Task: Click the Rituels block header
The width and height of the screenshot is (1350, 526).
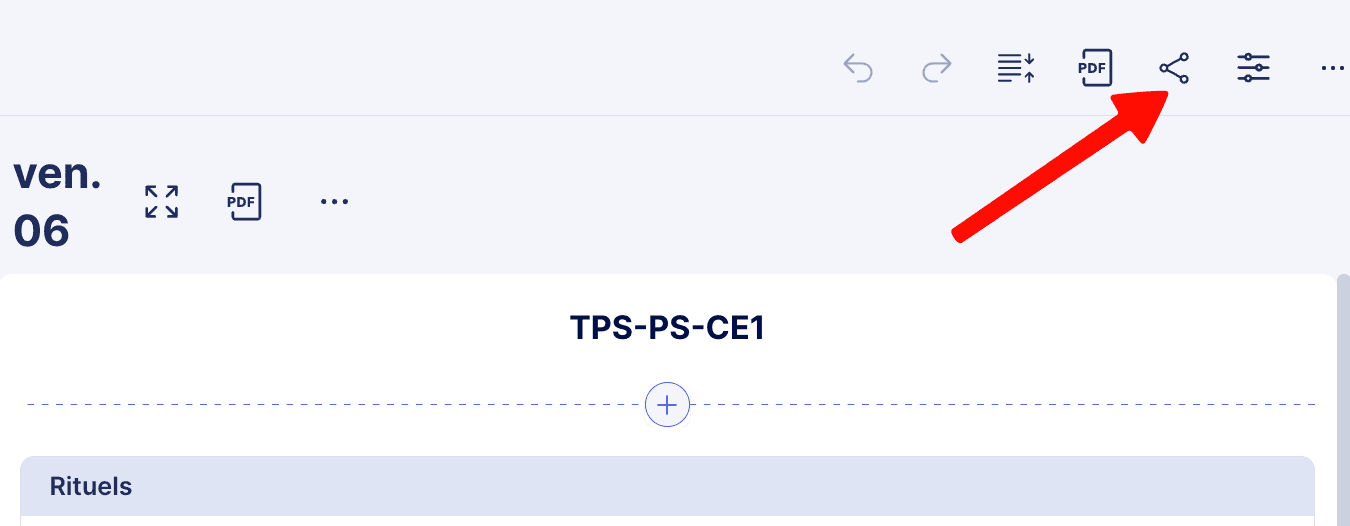Action: 667,487
